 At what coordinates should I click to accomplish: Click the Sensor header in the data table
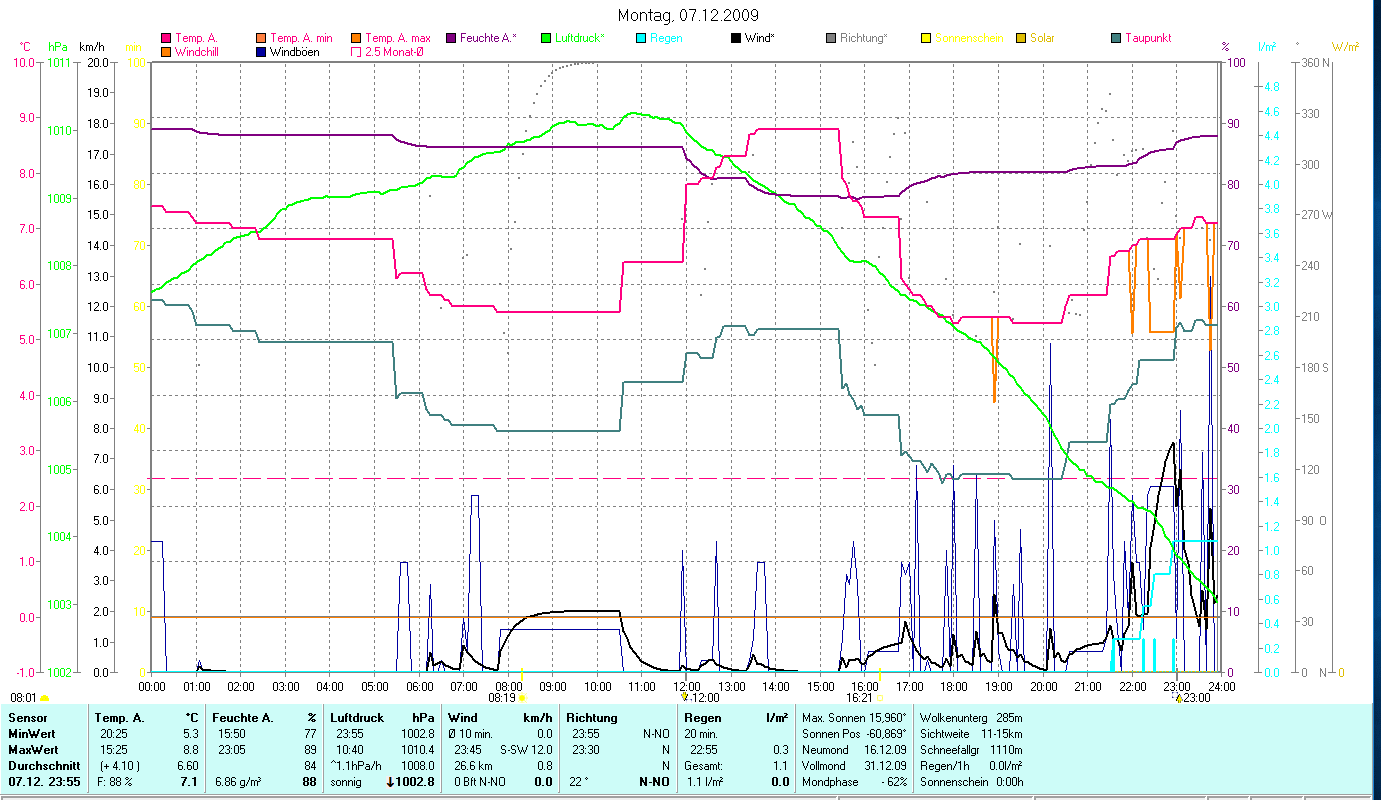[26, 718]
